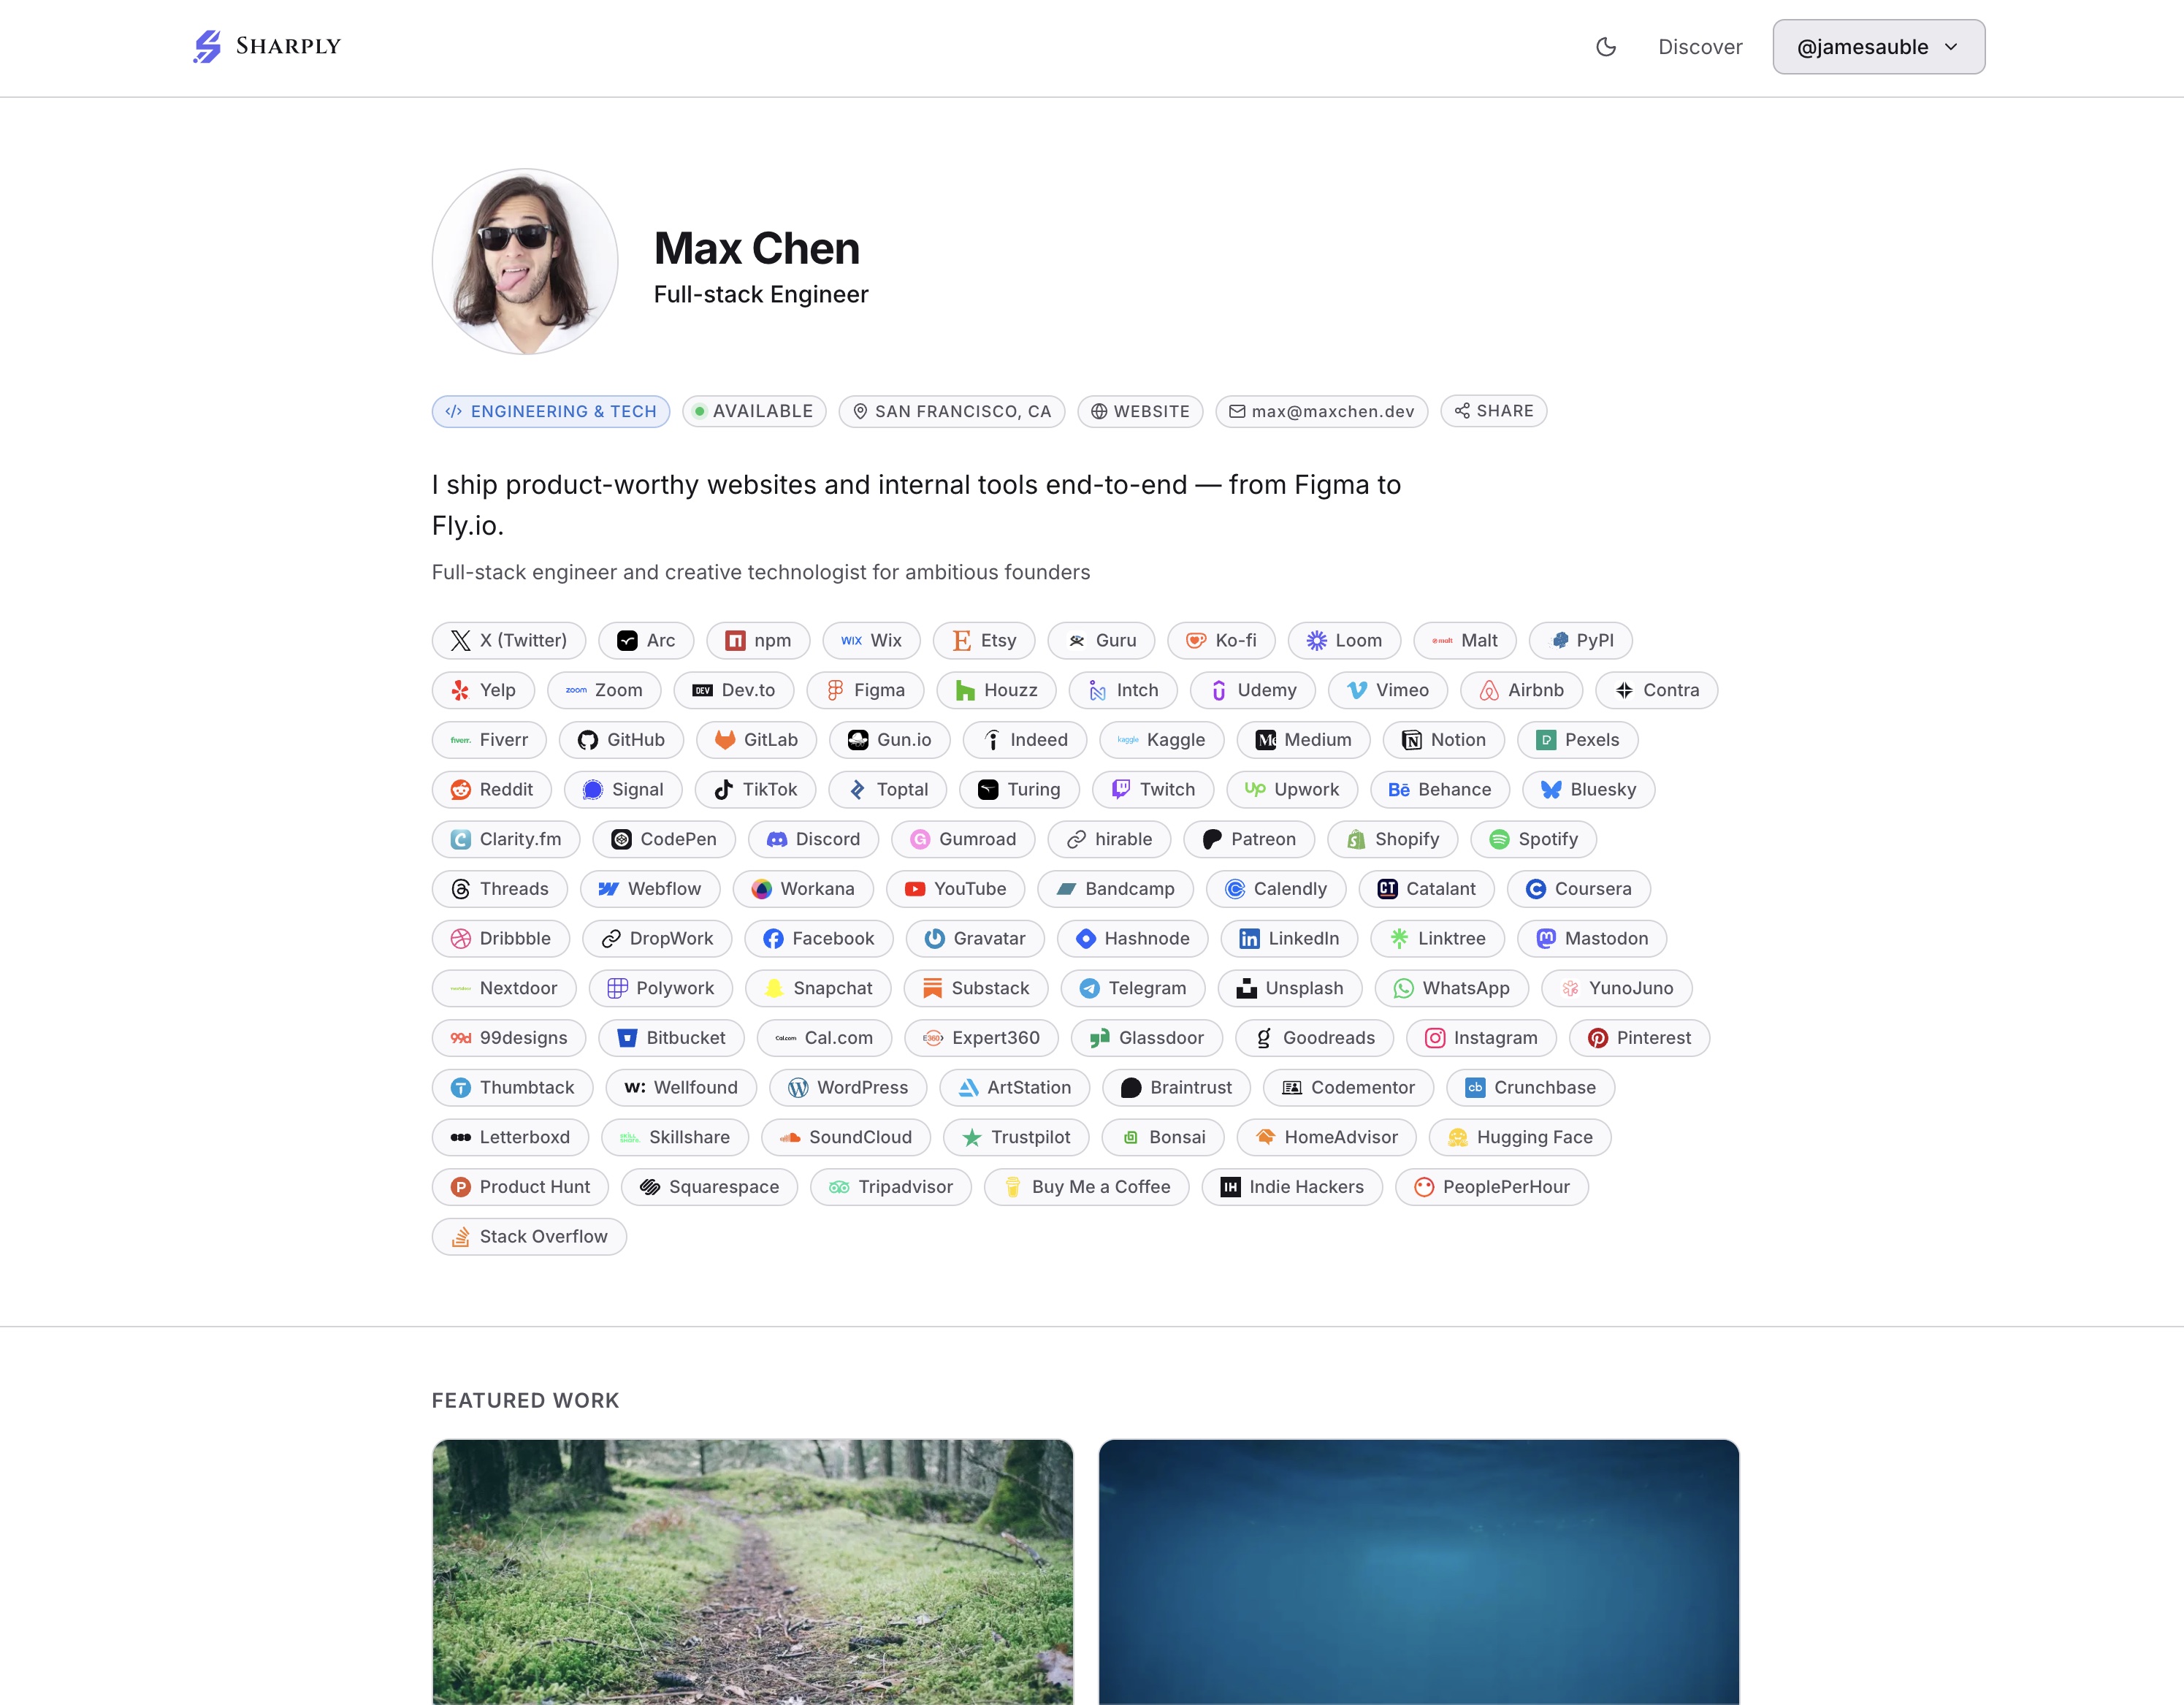Open the LinkedIn icon link
The height and width of the screenshot is (1705, 2184).
[1289, 938]
